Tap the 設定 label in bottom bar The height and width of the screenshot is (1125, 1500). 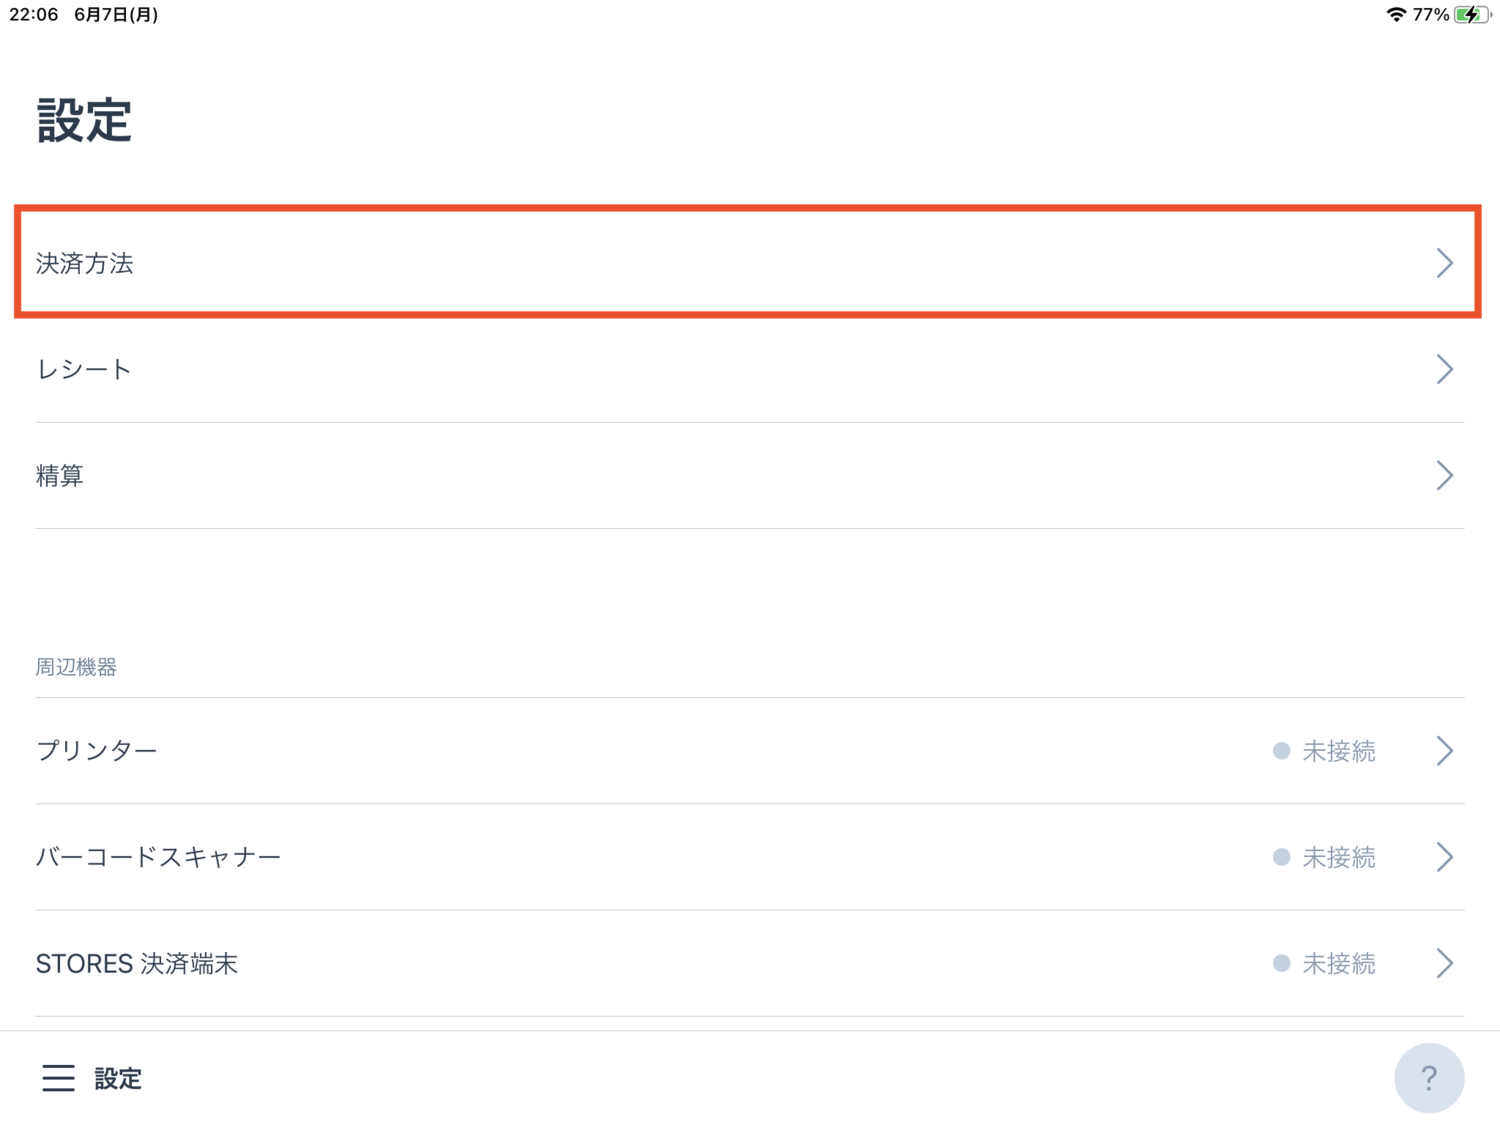(x=118, y=1078)
